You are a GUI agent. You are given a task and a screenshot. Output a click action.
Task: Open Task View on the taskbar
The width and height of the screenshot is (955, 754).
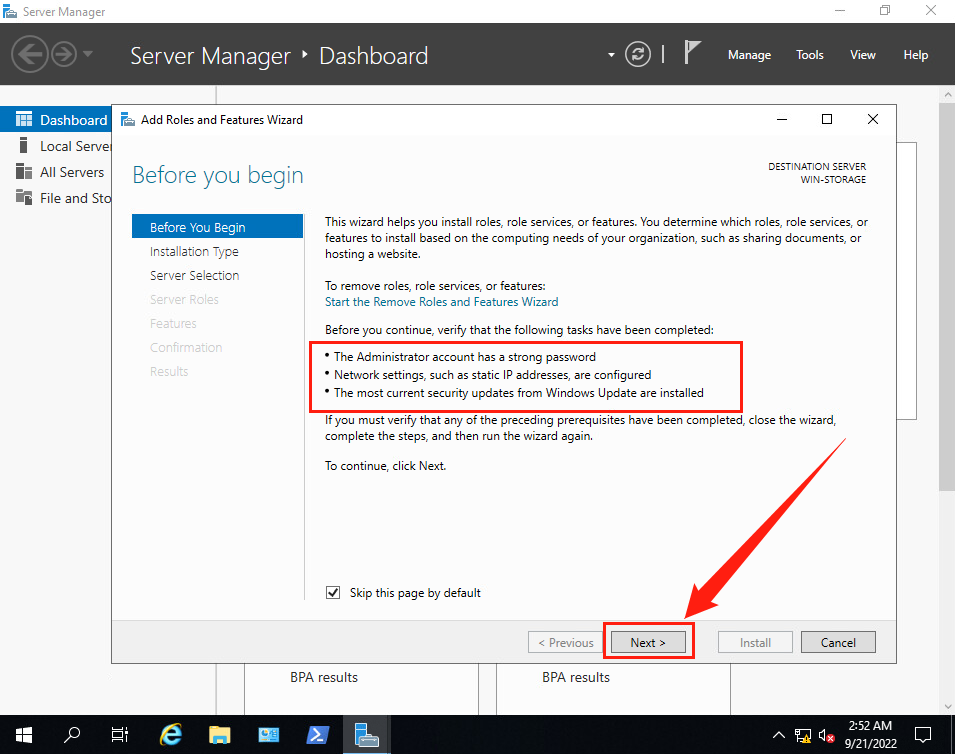[x=120, y=735]
